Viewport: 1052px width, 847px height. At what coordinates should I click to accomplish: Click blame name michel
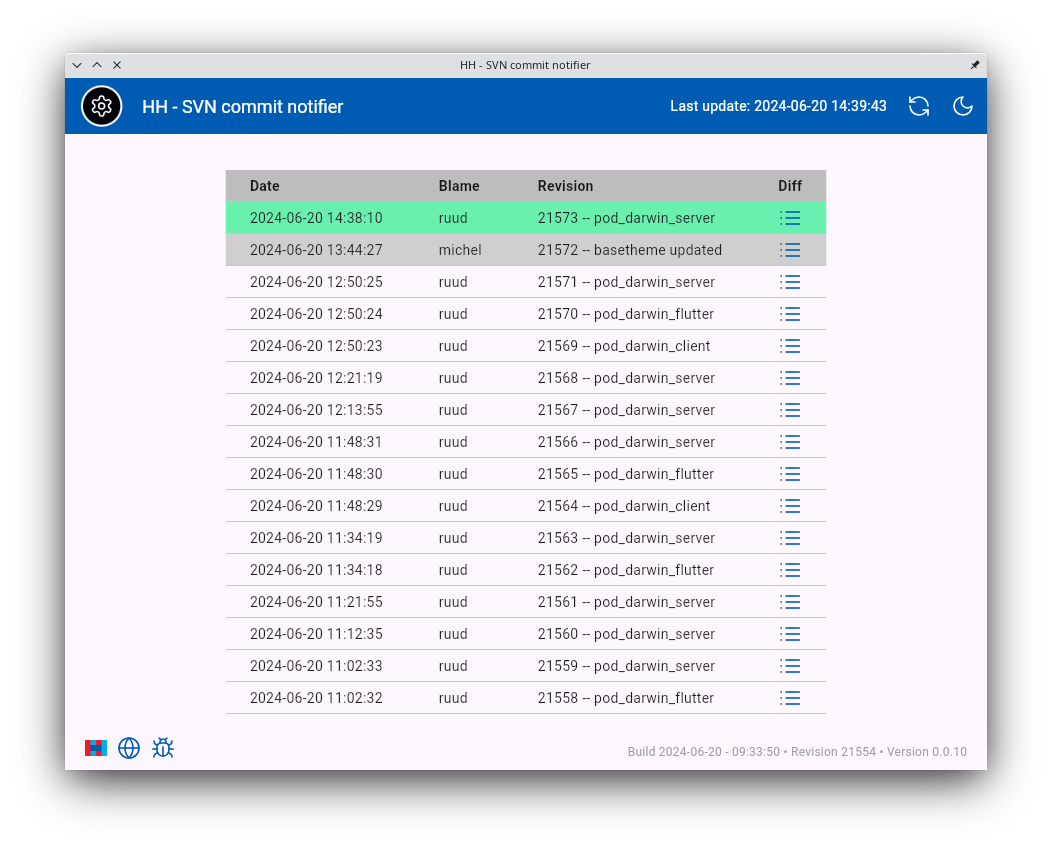pos(460,250)
